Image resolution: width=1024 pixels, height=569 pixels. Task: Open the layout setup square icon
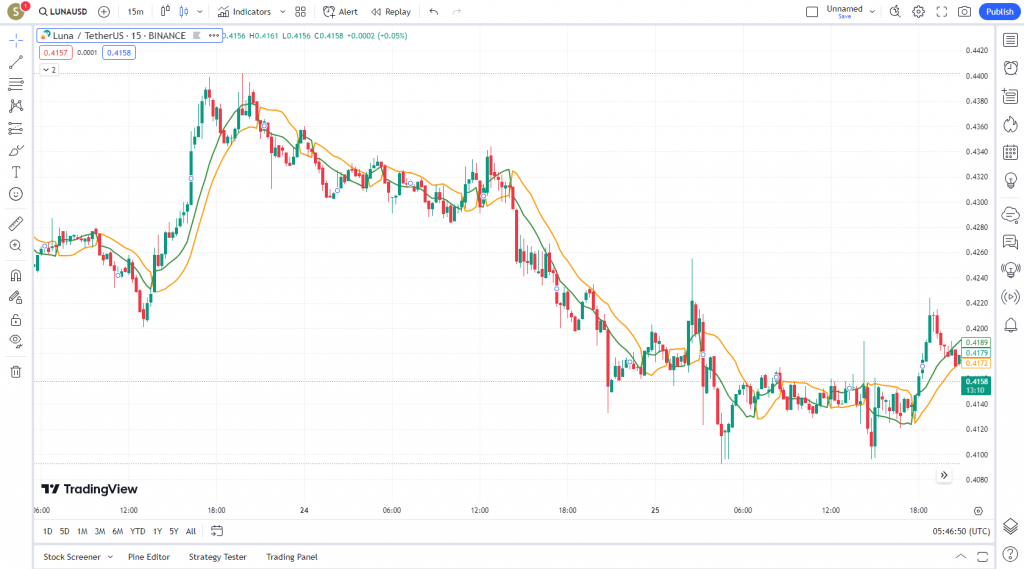[812, 12]
